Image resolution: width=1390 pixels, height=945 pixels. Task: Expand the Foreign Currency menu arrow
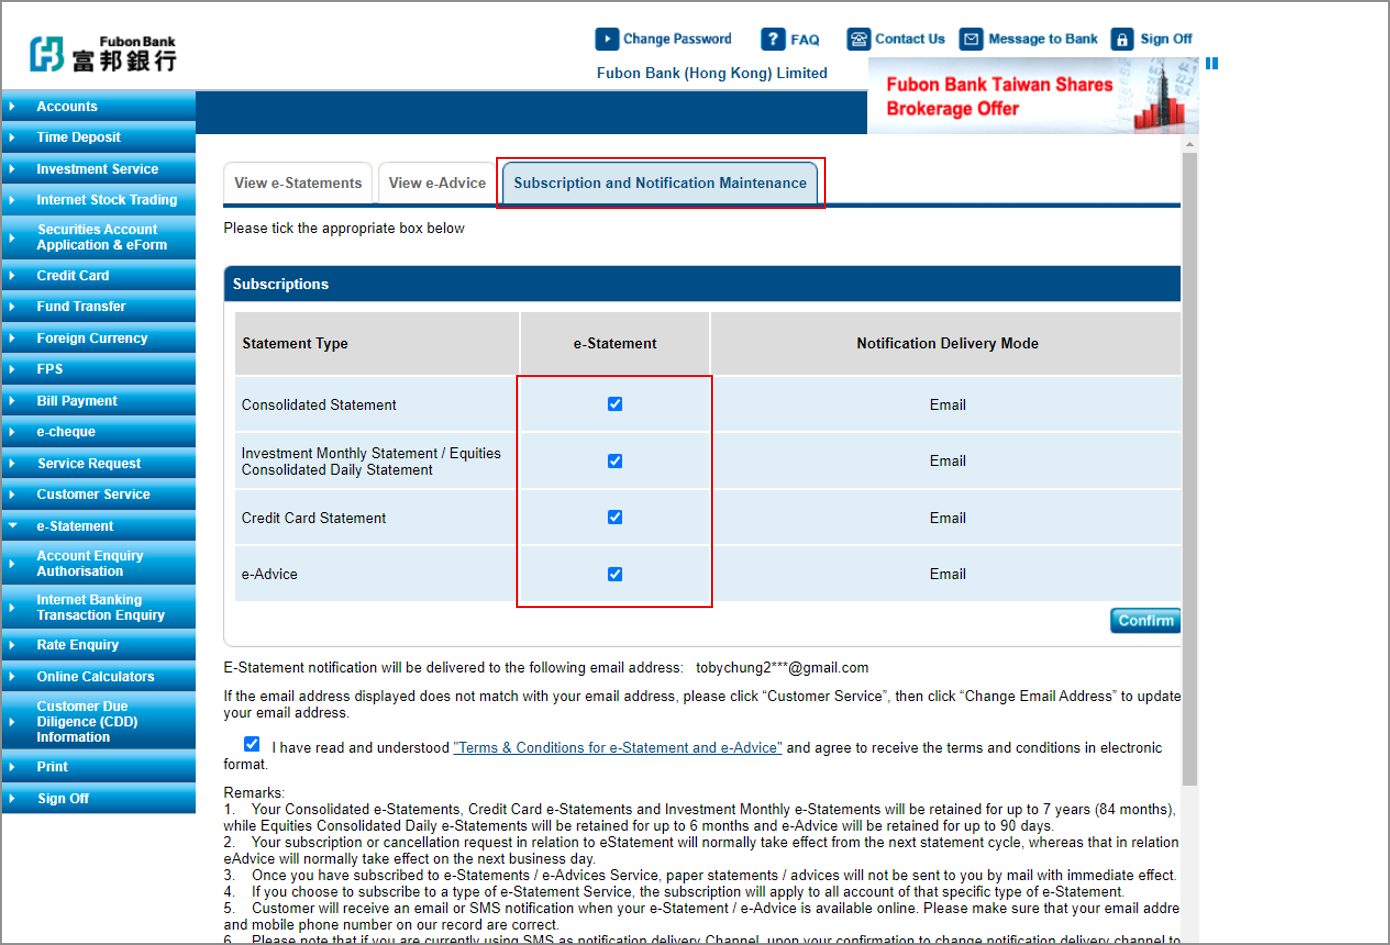click(x=12, y=338)
